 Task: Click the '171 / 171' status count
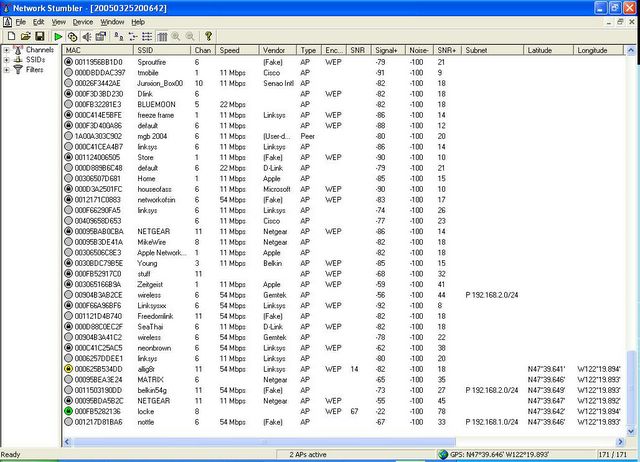[612, 454]
